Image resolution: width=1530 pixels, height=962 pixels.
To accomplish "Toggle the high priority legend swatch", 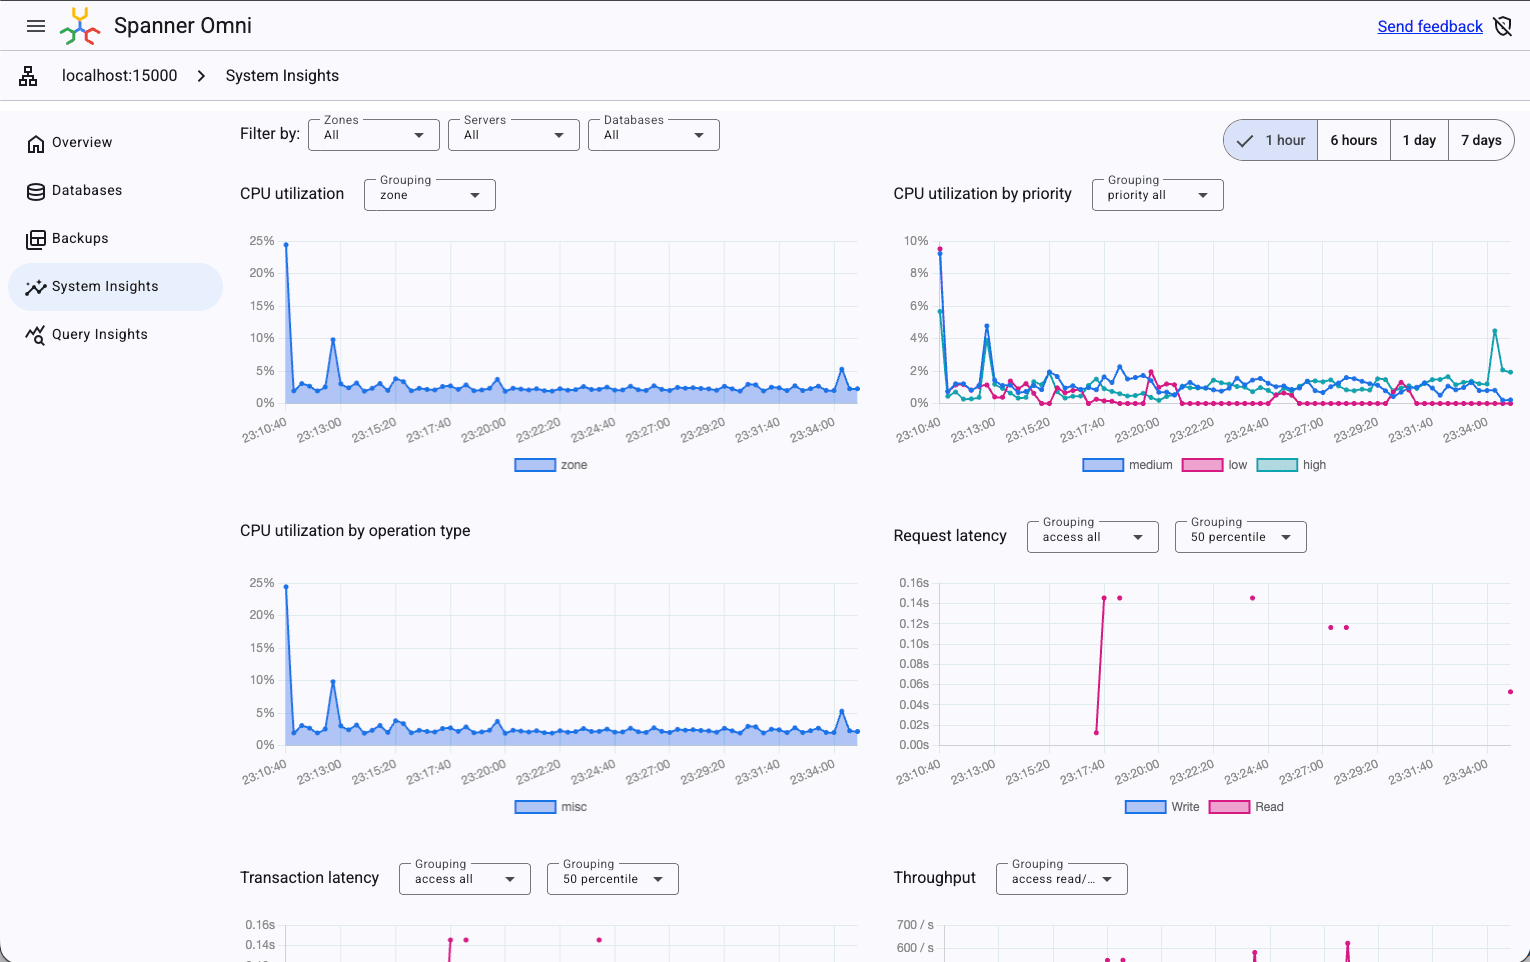I will pos(1277,465).
